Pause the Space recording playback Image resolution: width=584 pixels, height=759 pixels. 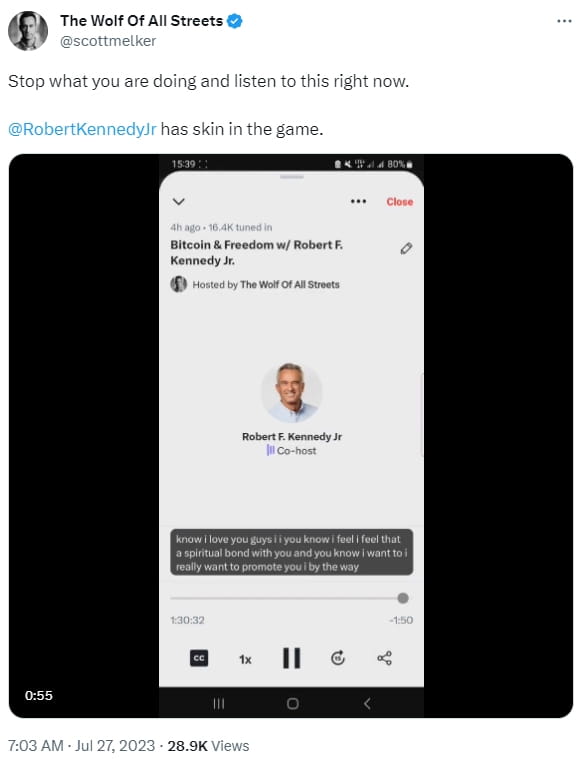pos(292,658)
